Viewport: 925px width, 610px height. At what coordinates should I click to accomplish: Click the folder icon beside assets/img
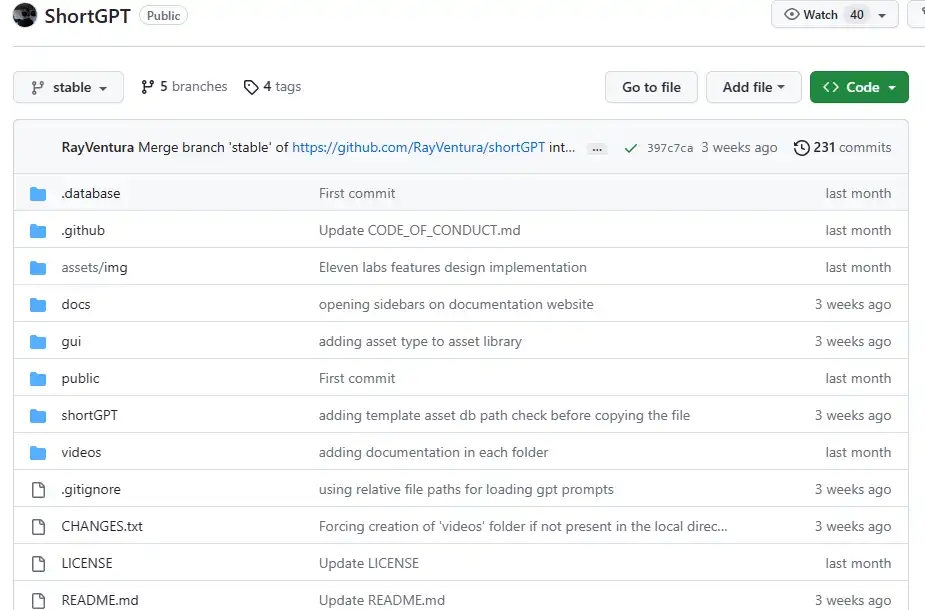pos(38,268)
